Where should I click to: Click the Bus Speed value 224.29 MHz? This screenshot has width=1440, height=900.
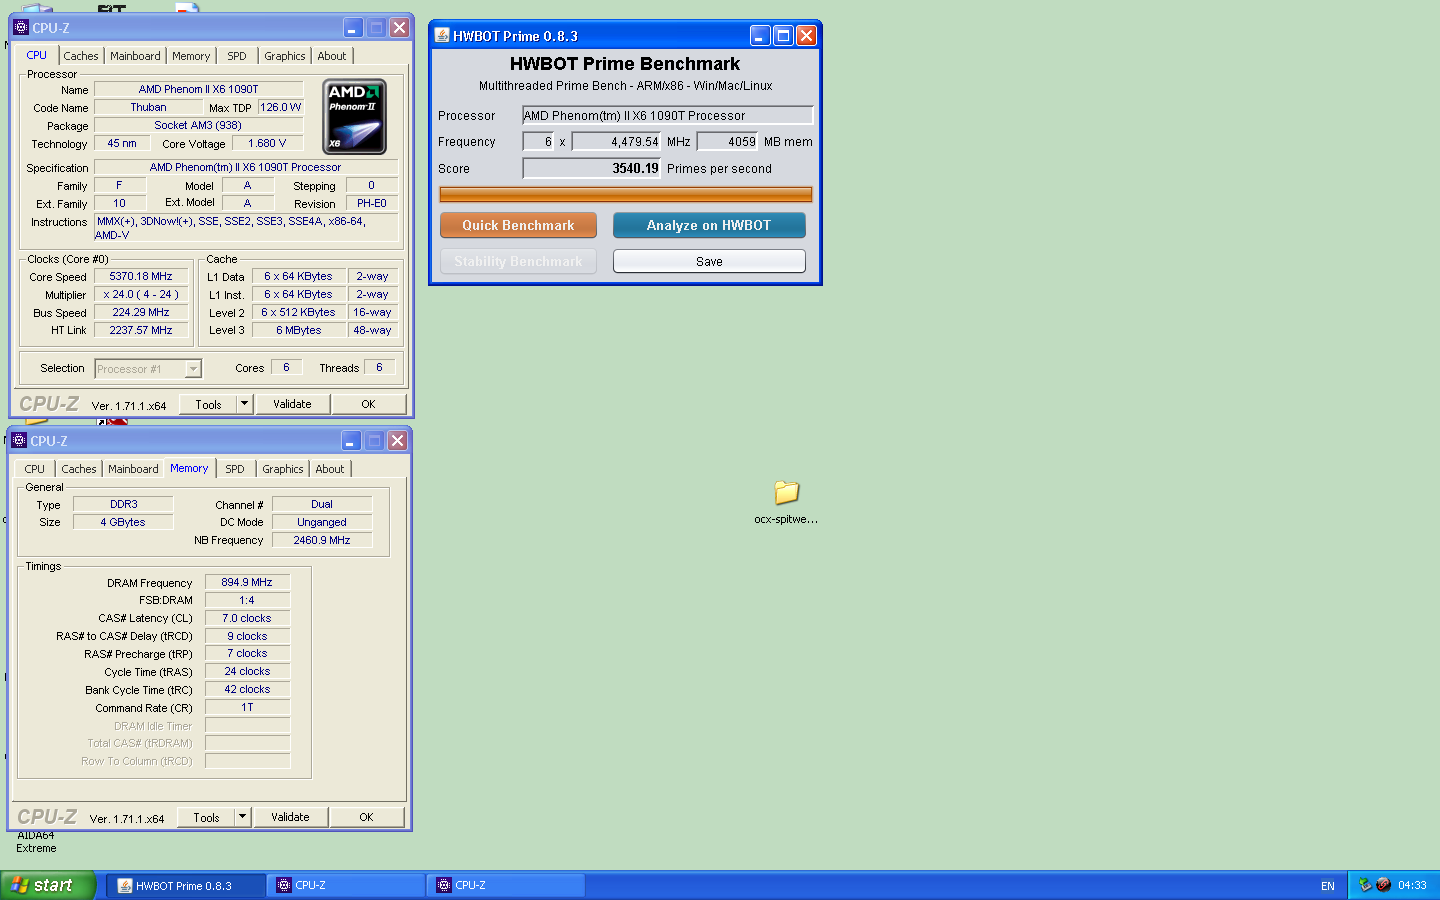[141, 313]
